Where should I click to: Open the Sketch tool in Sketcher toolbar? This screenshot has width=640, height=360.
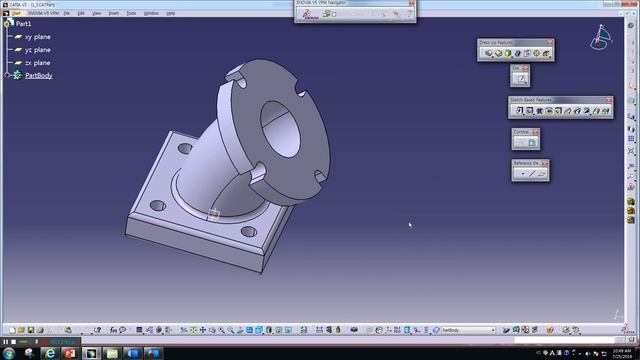[521, 79]
